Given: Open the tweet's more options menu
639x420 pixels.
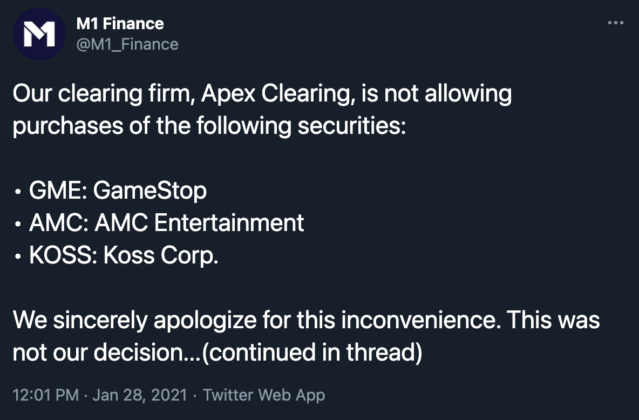Looking at the screenshot, I should [x=617, y=24].
